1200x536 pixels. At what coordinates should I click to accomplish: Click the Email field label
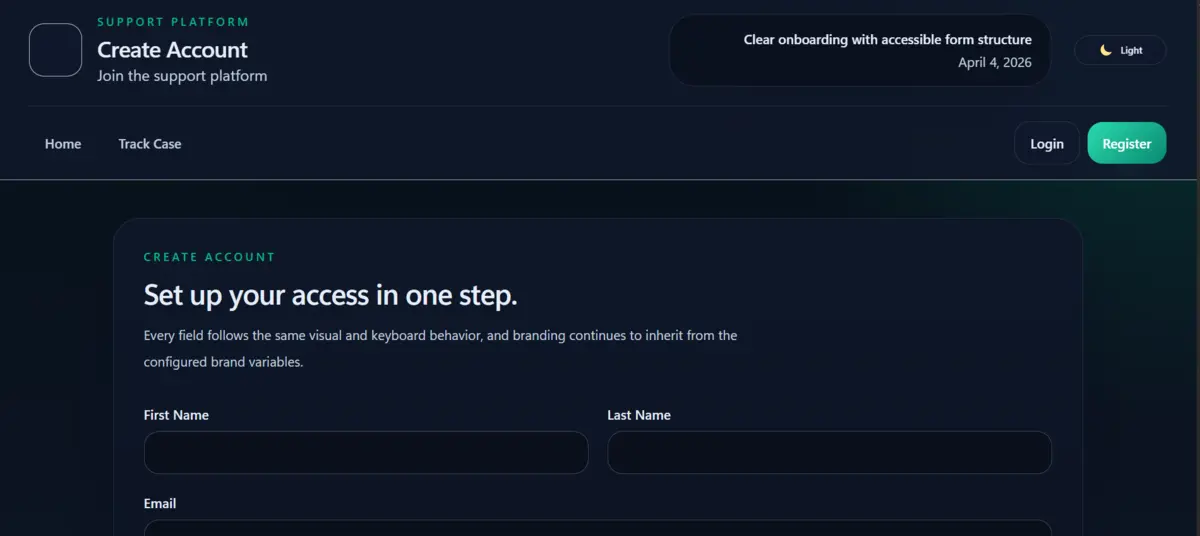160,504
